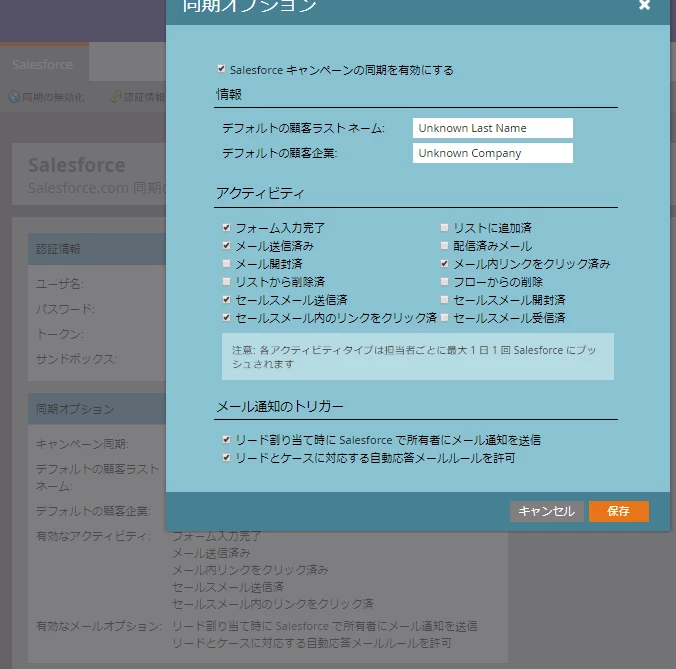Viewport: 676px width, 669px height.
Task: Enable 配信済みメール activity checkbox
Action: tap(444, 246)
